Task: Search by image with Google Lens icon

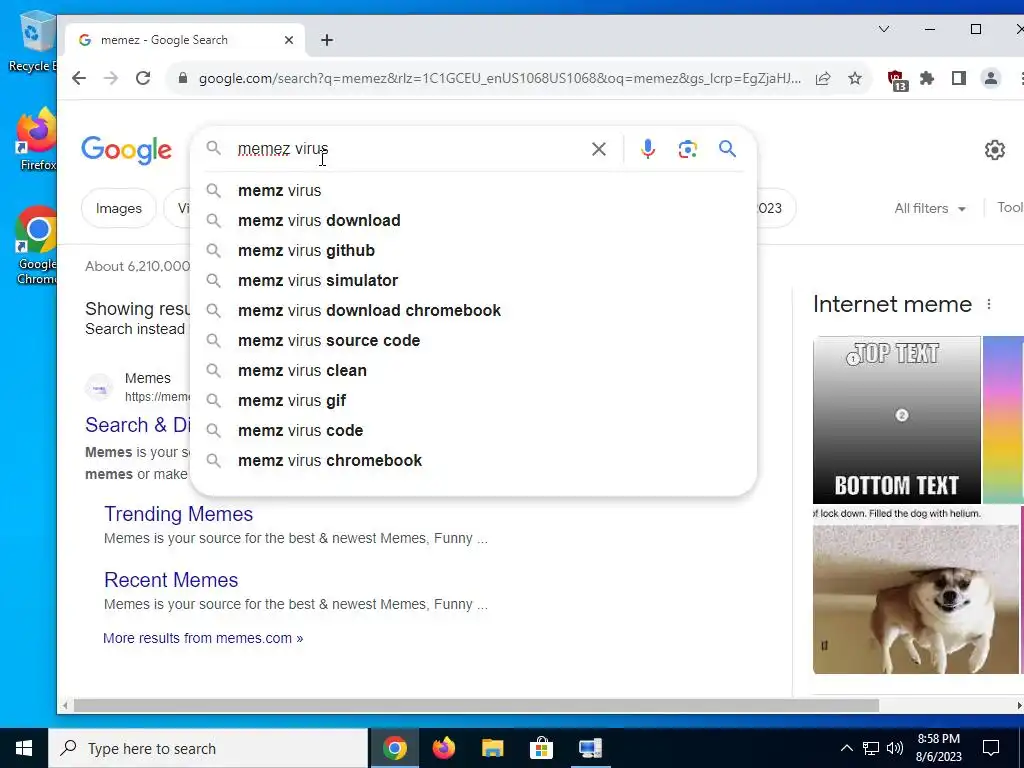Action: [687, 149]
